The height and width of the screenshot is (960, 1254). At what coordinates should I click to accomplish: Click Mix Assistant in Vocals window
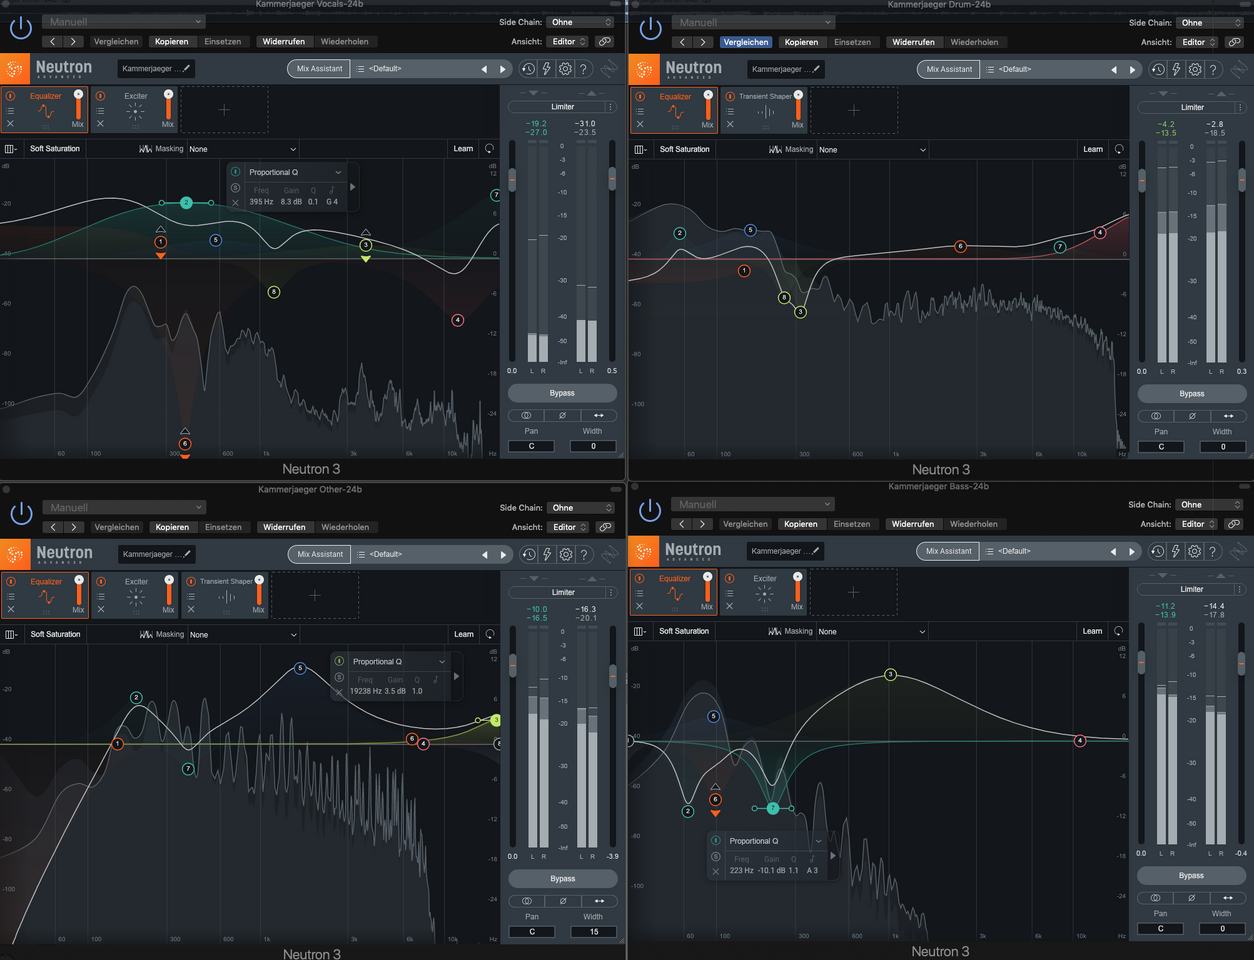(x=319, y=69)
